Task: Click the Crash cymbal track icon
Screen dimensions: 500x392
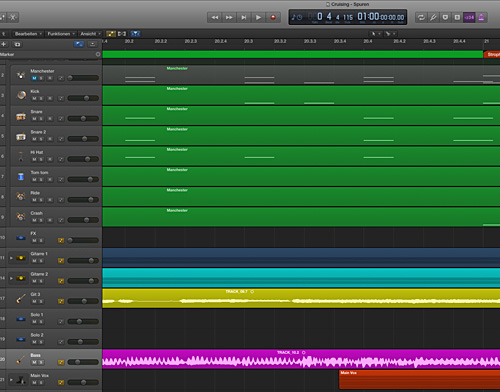Action: pyautogui.click(x=21, y=217)
